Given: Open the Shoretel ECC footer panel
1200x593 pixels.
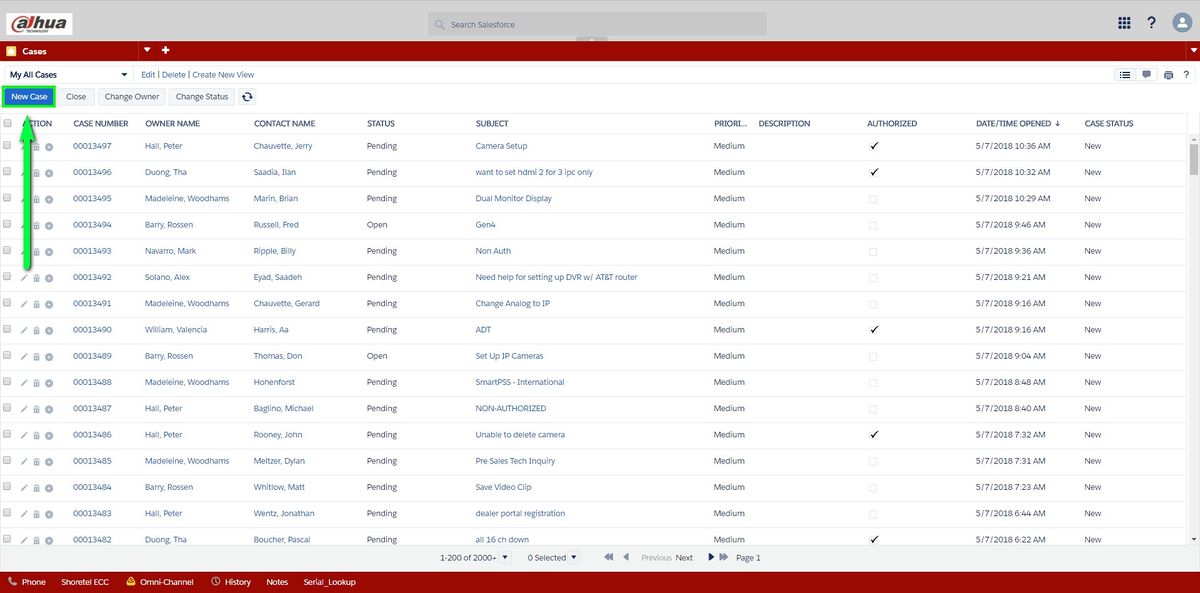Looking at the screenshot, I should point(85,582).
